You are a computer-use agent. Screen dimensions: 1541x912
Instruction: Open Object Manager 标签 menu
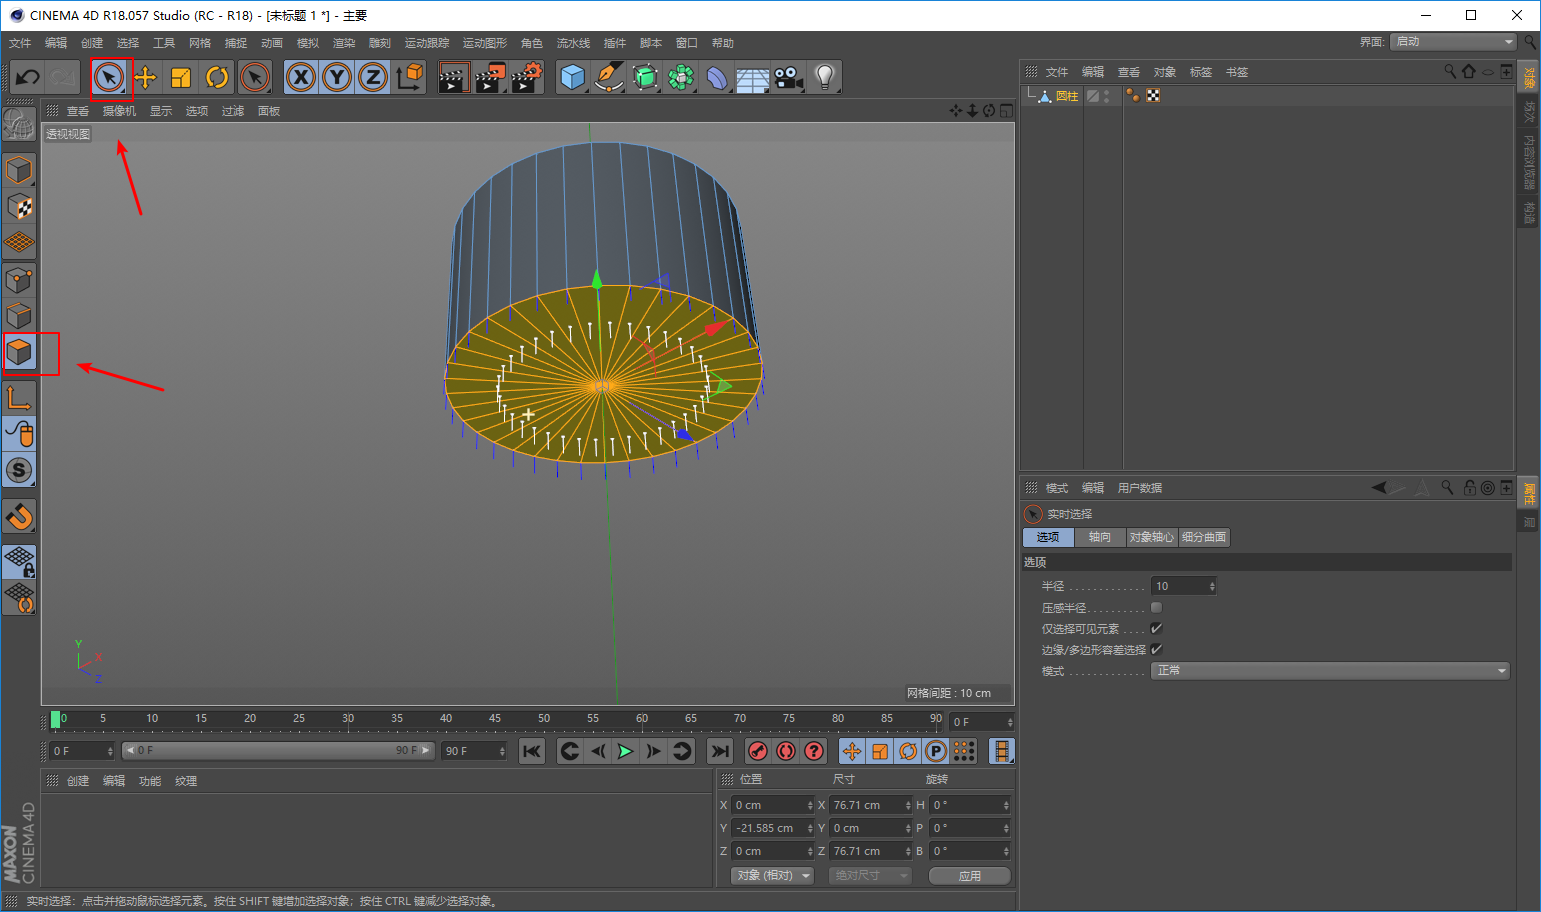[1201, 72]
